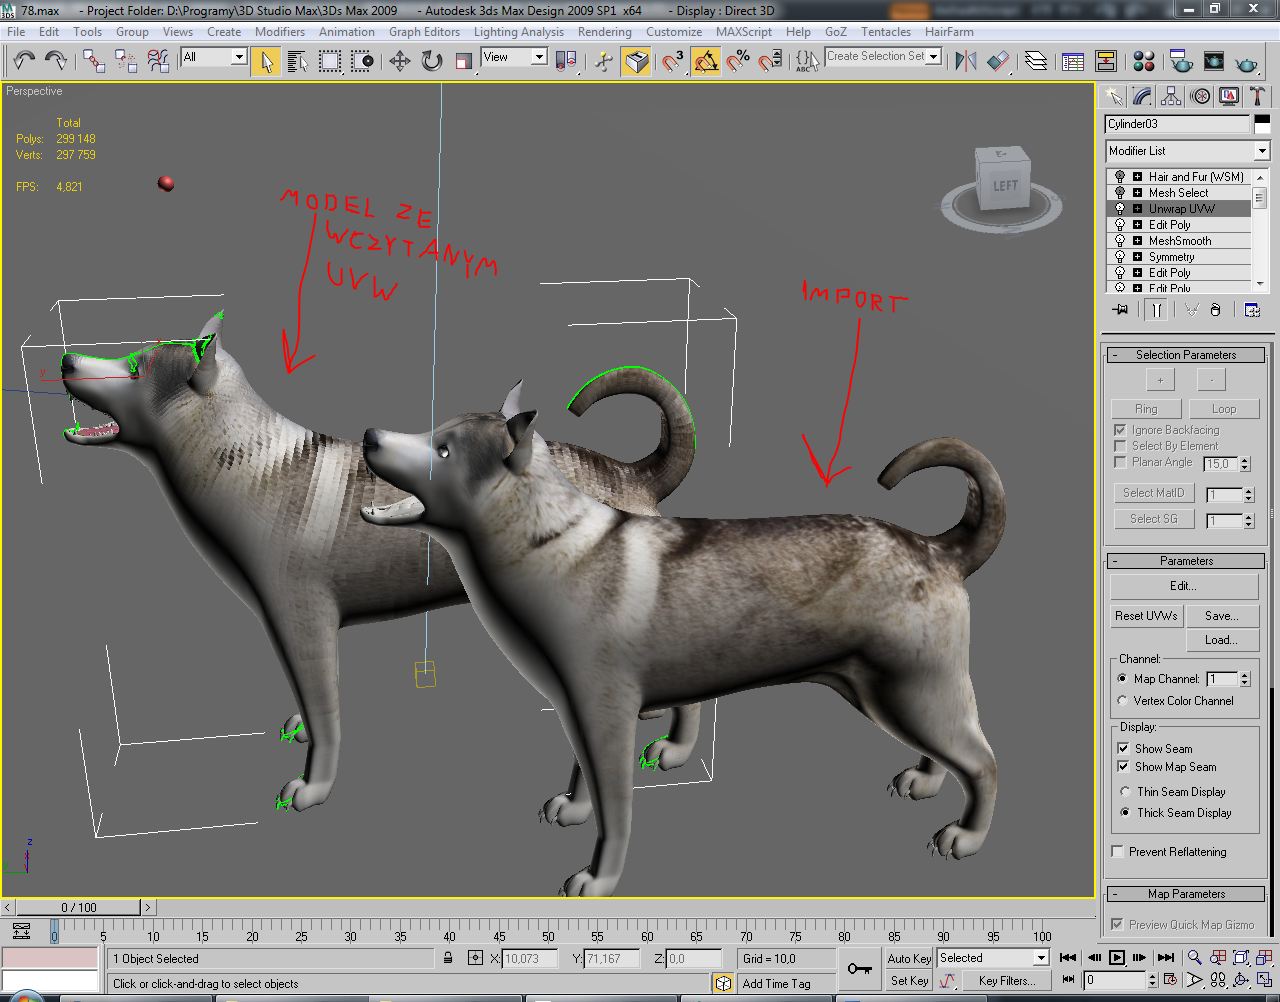1280x1002 pixels.
Task: Click the Rectangular Selection Region icon
Action: (x=329, y=61)
